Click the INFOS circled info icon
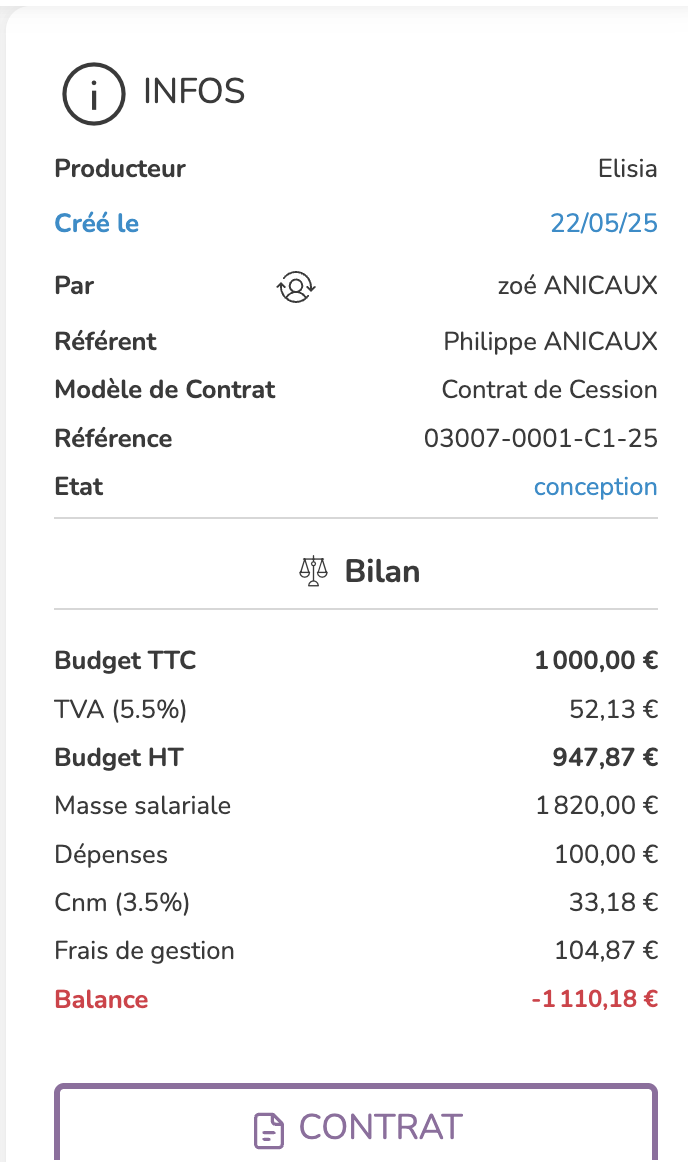Viewport: 688px width, 1162px height. pos(94,93)
